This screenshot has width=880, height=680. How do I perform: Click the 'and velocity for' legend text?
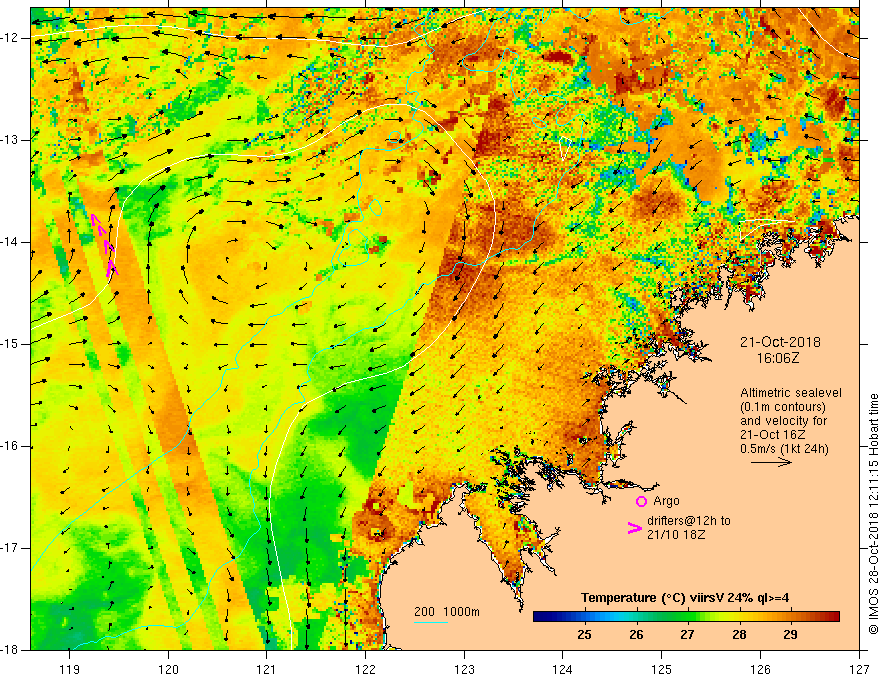783,420
